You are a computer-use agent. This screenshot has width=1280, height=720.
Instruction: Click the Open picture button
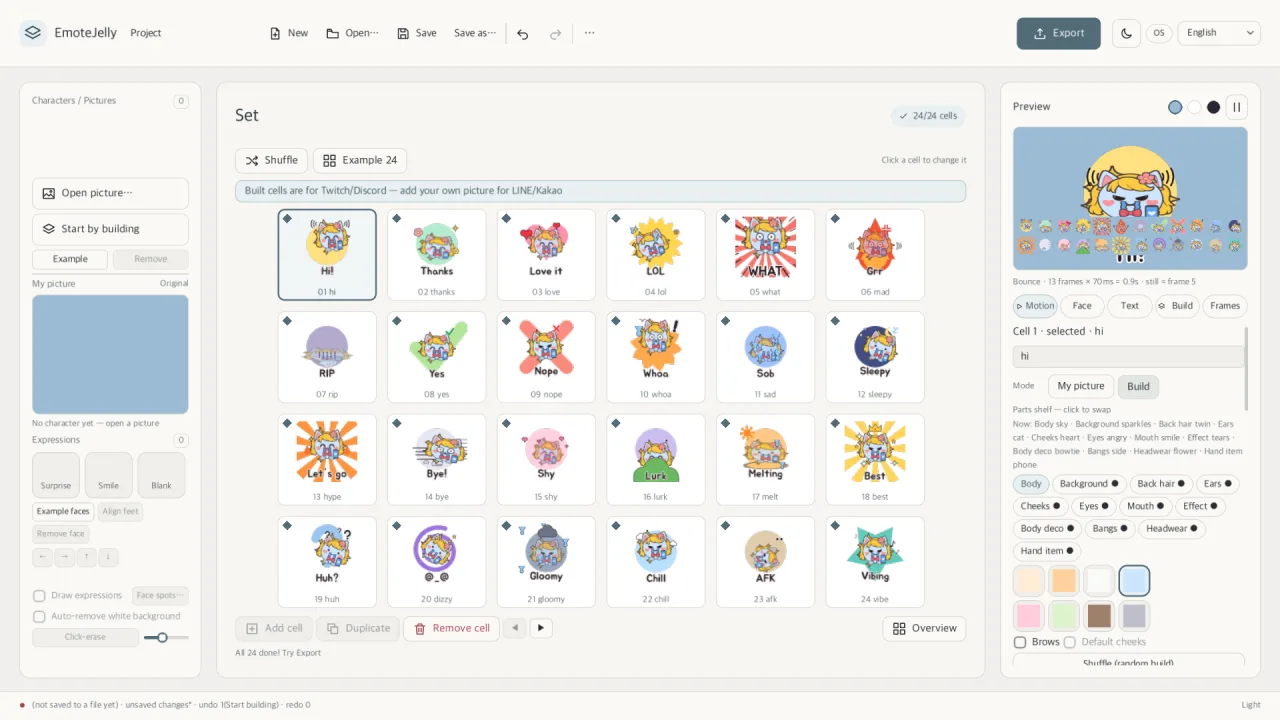coord(110,193)
